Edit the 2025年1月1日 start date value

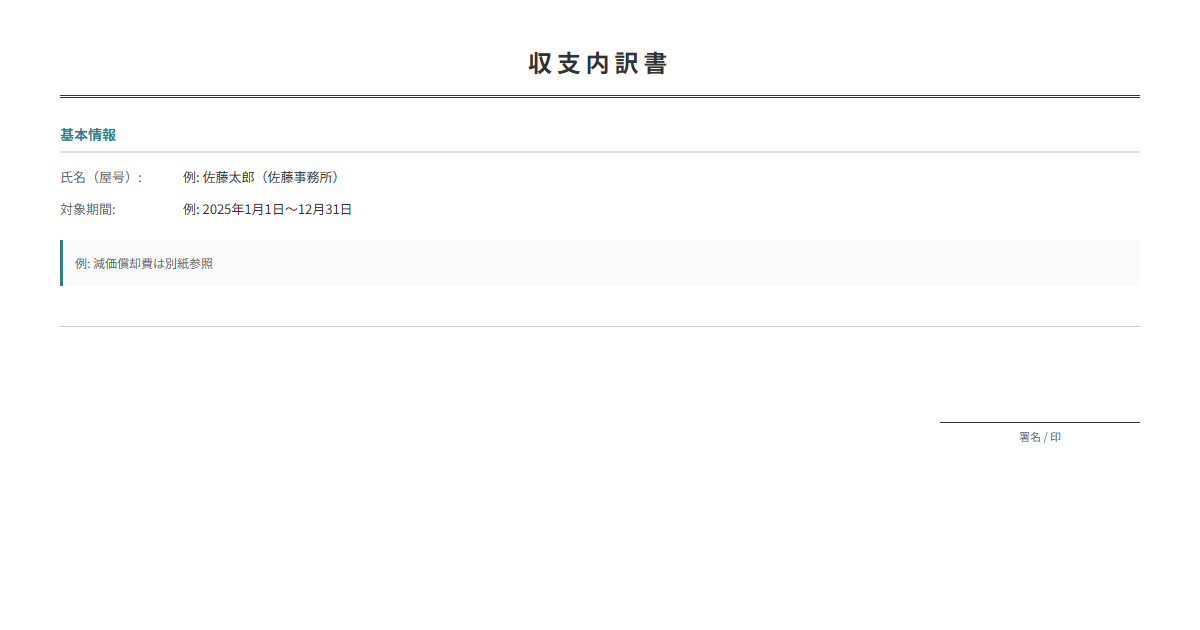point(237,210)
